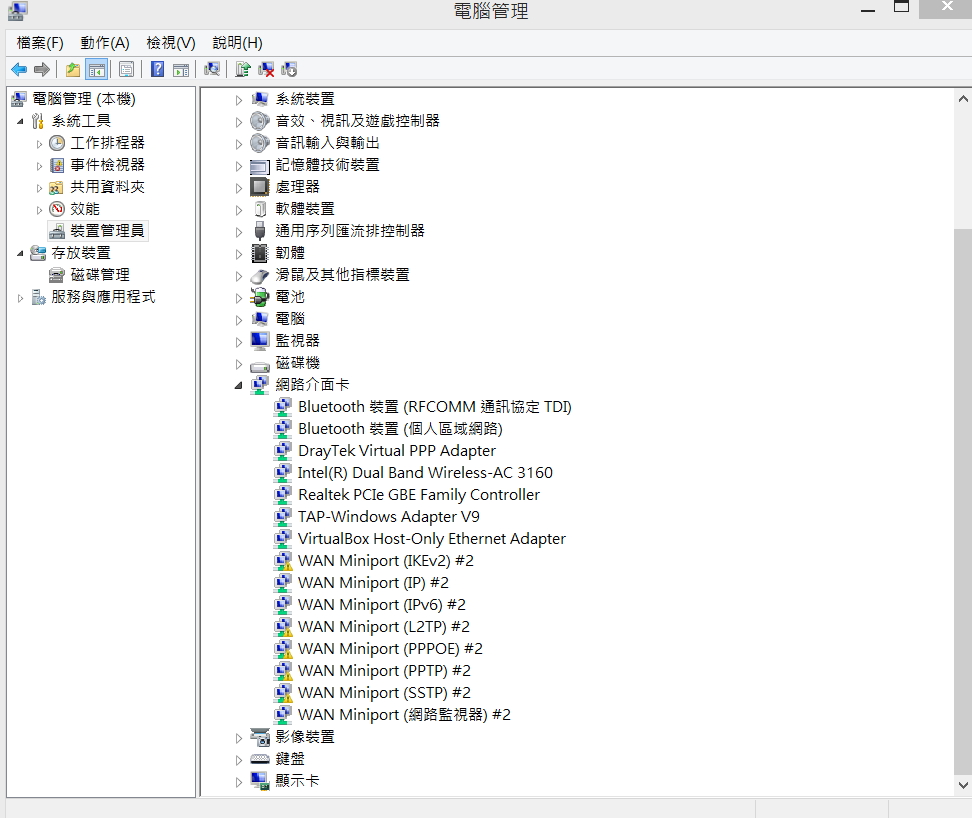The height and width of the screenshot is (818, 972).
Task: Expand 服務與應用程式 node
Action: [x=20, y=297]
